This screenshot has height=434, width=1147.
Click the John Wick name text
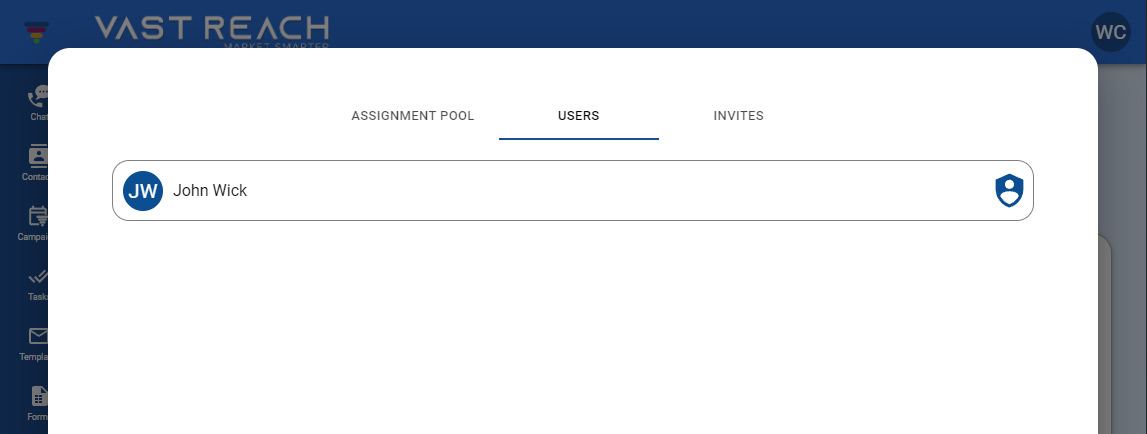[x=210, y=190]
